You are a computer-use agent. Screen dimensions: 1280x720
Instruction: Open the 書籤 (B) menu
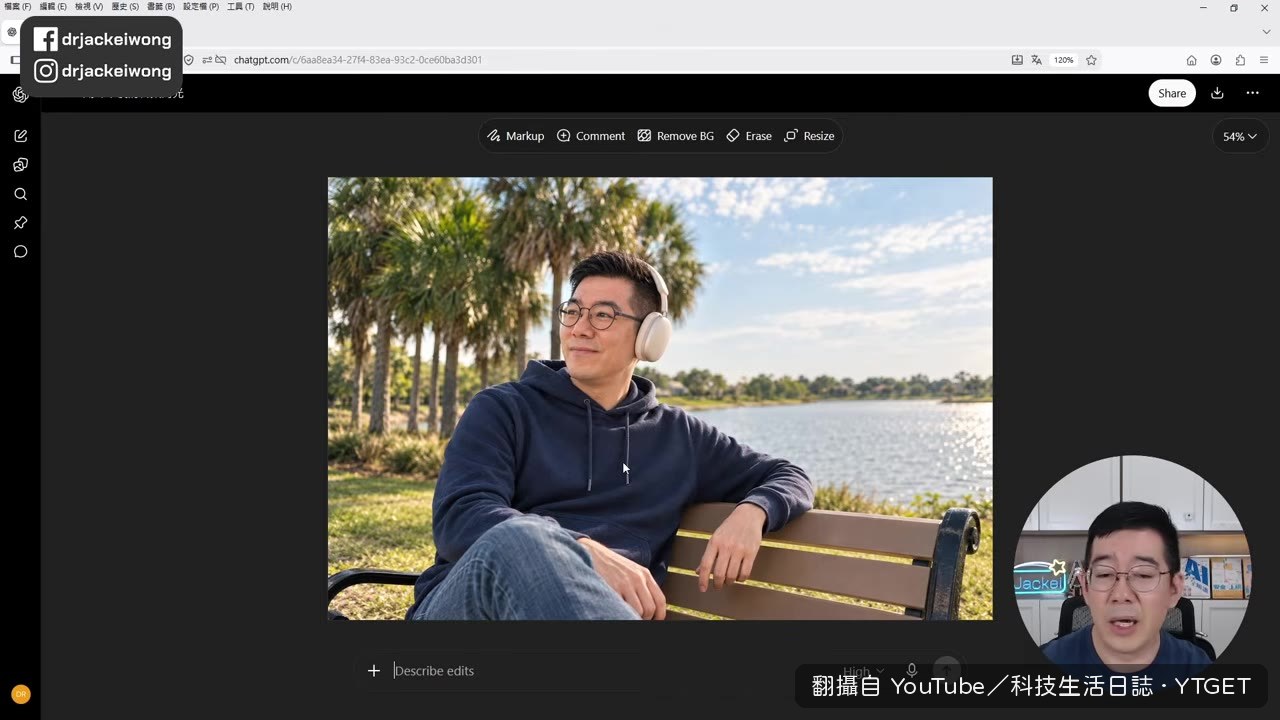pyautogui.click(x=161, y=7)
